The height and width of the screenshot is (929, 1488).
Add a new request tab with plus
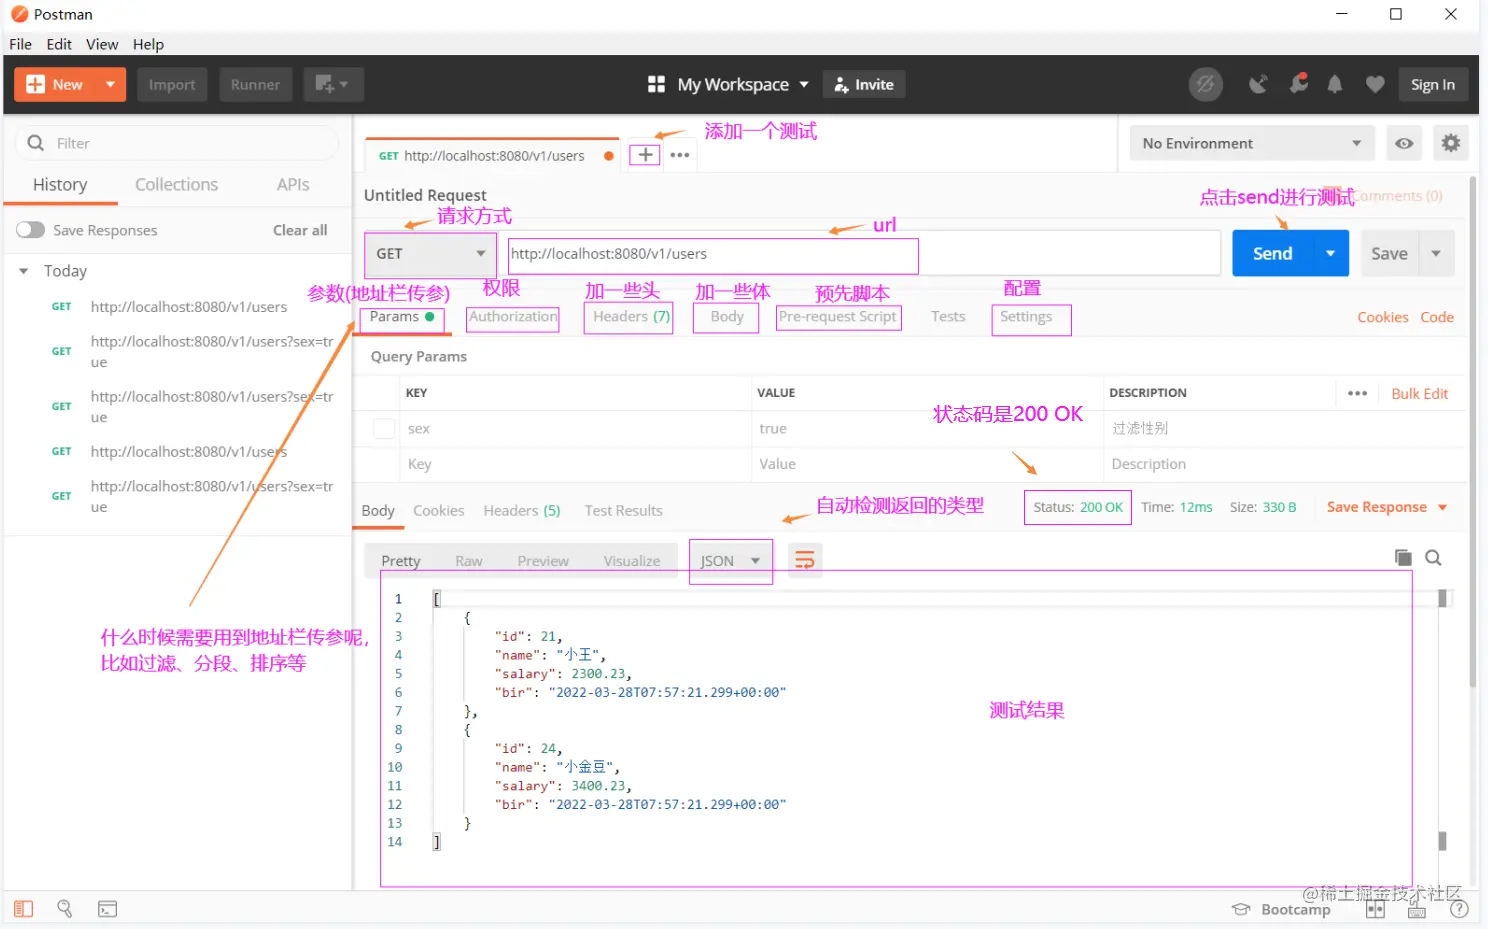coord(646,155)
